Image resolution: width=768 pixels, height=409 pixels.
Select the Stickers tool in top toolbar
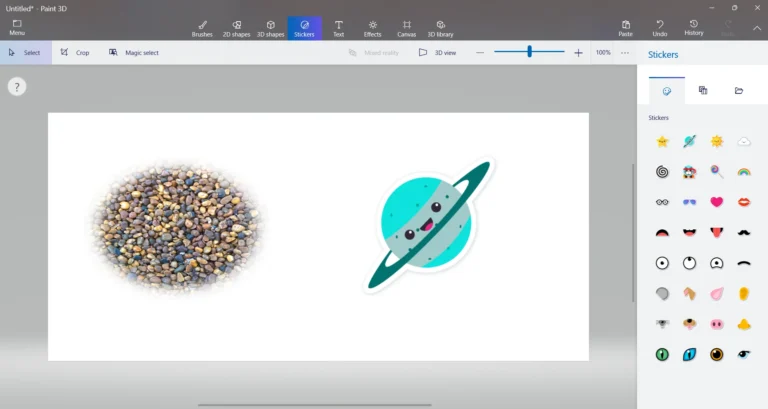pyautogui.click(x=304, y=28)
